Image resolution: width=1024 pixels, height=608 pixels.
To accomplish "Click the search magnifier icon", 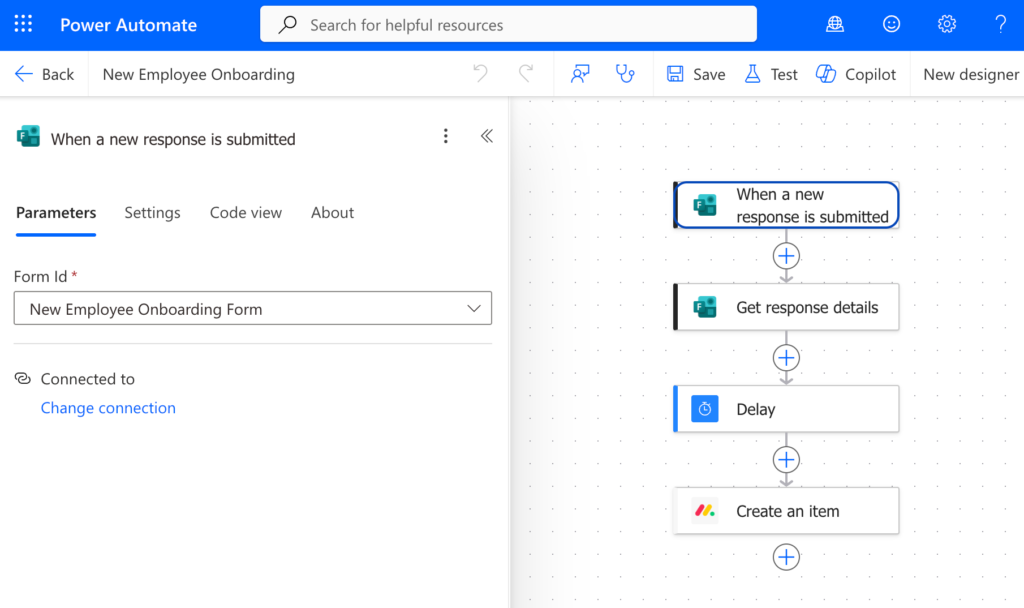I will pos(287,24).
